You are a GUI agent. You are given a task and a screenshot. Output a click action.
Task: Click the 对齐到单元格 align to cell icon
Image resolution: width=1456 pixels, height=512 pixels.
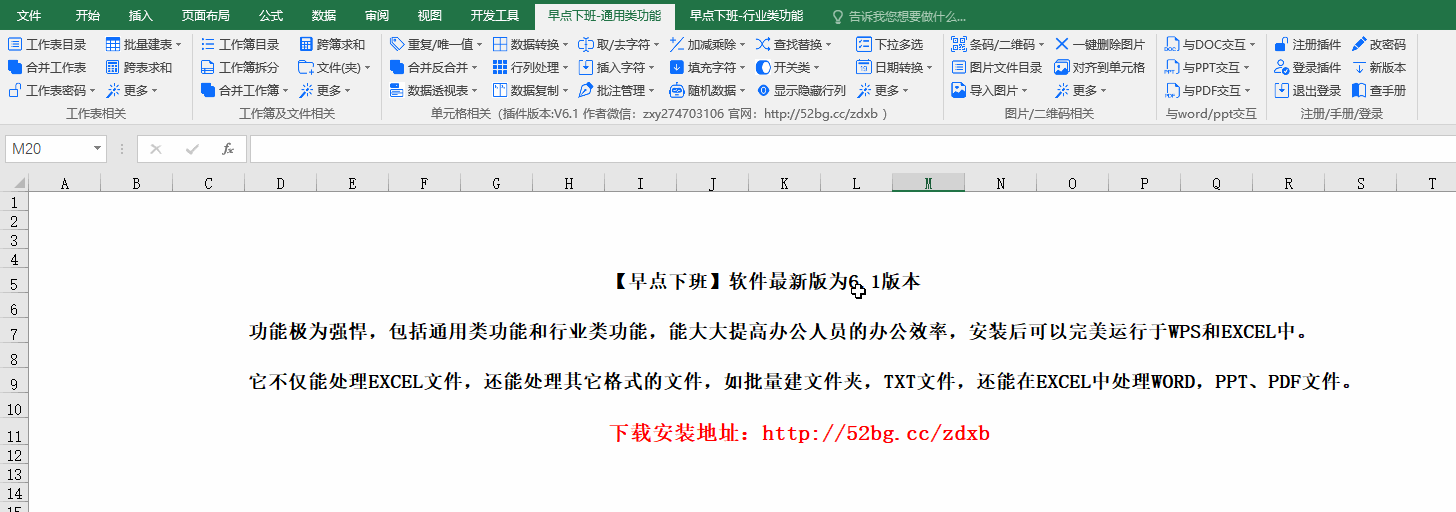point(1062,67)
